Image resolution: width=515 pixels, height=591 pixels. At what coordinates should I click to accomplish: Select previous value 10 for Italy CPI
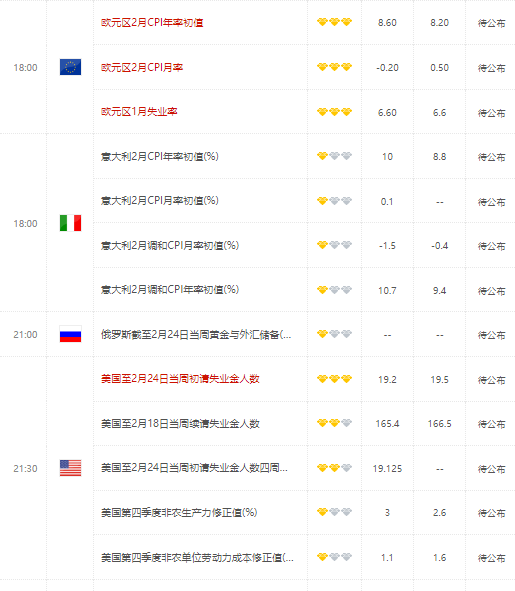coord(387,156)
